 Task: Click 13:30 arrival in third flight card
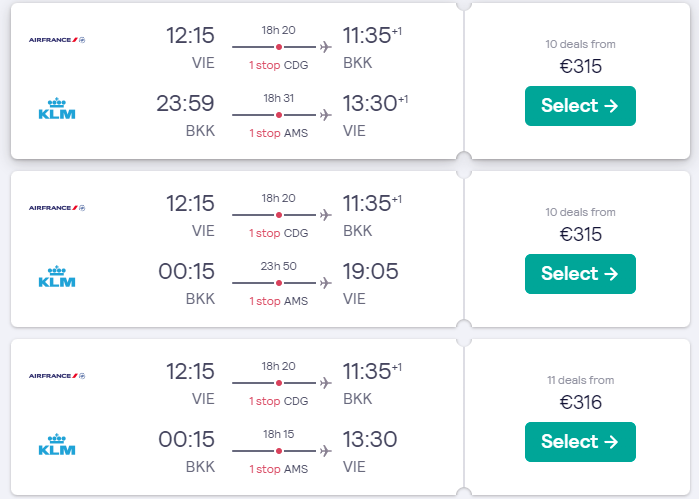coord(370,440)
